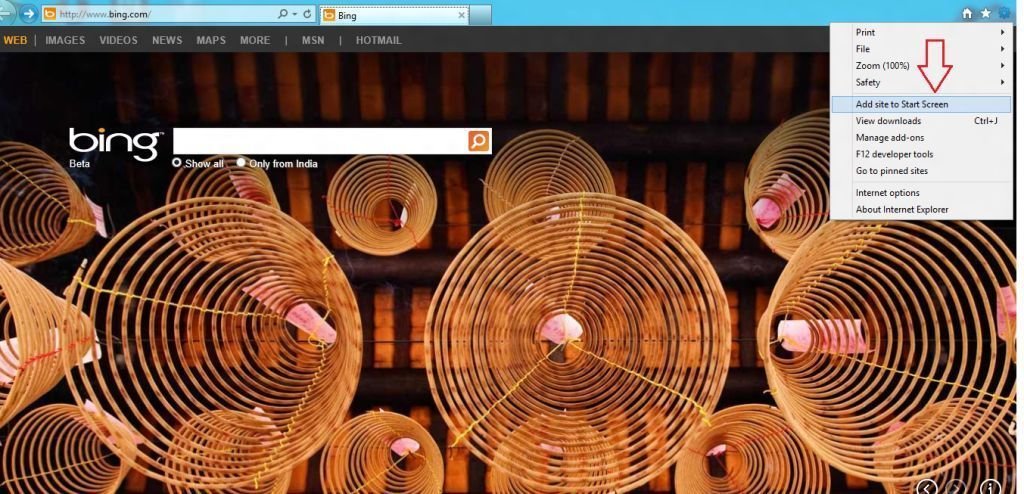Select the Show all radio button
This screenshot has width=1024, height=494.
pyautogui.click(x=176, y=163)
